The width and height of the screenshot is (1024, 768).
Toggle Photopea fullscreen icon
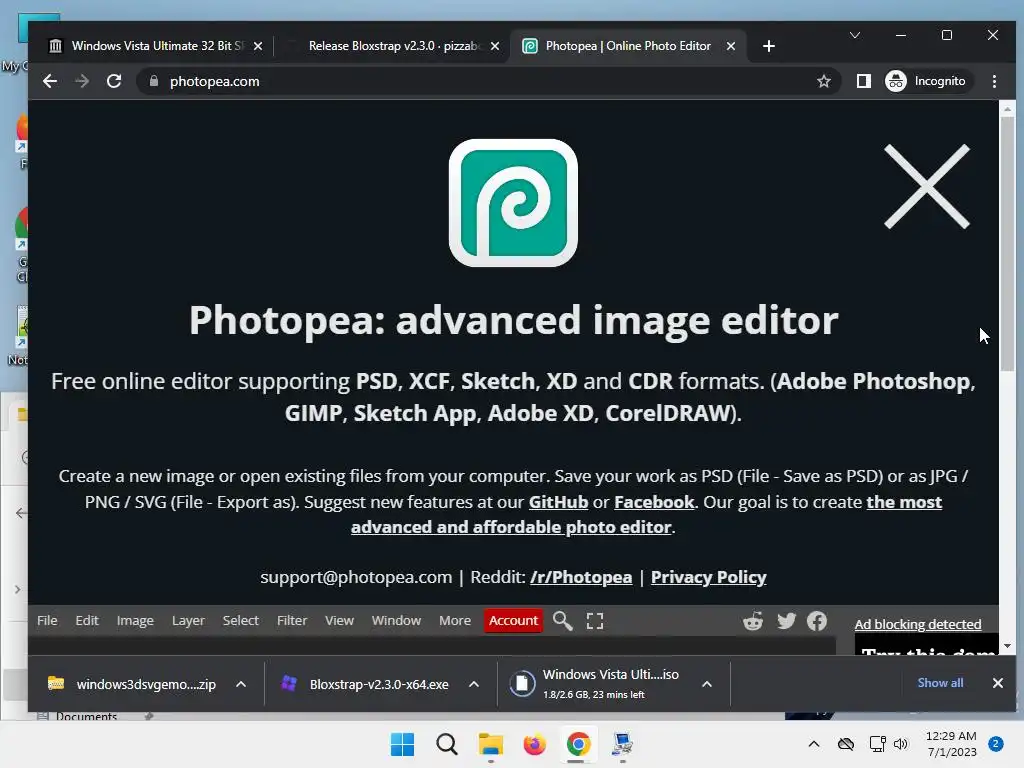click(x=594, y=621)
